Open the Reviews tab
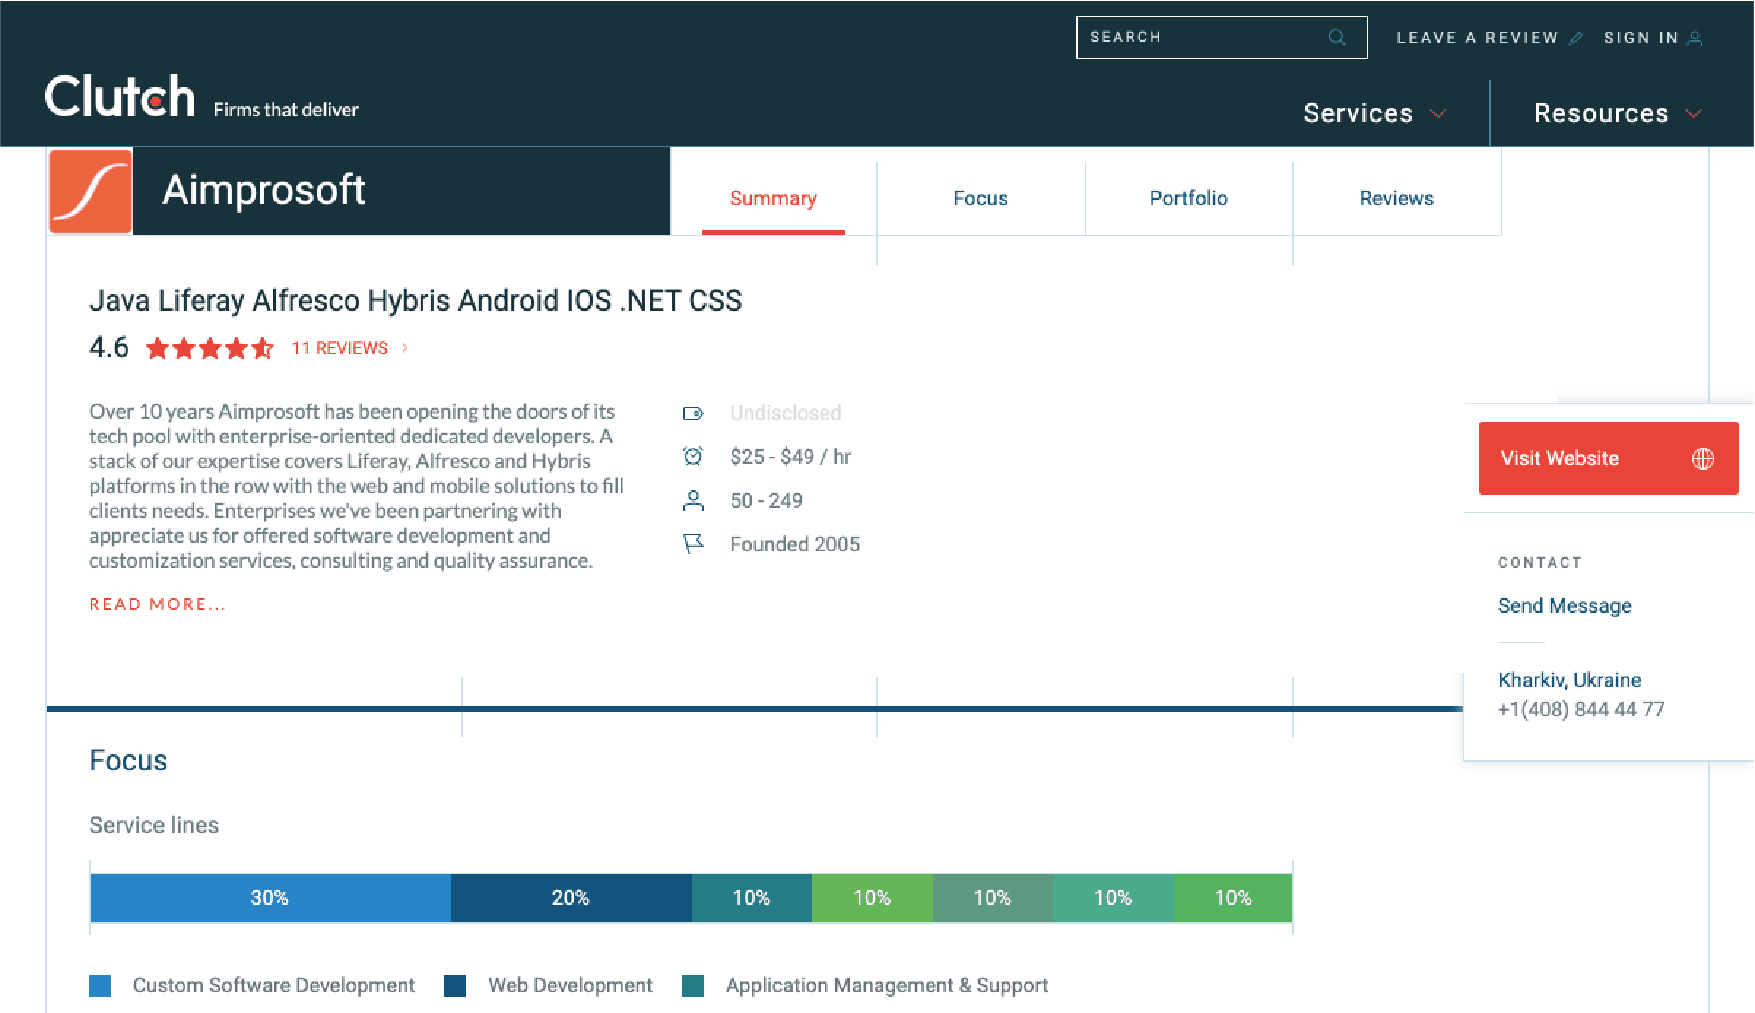The image size is (1755, 1013). pos(1397,198)
